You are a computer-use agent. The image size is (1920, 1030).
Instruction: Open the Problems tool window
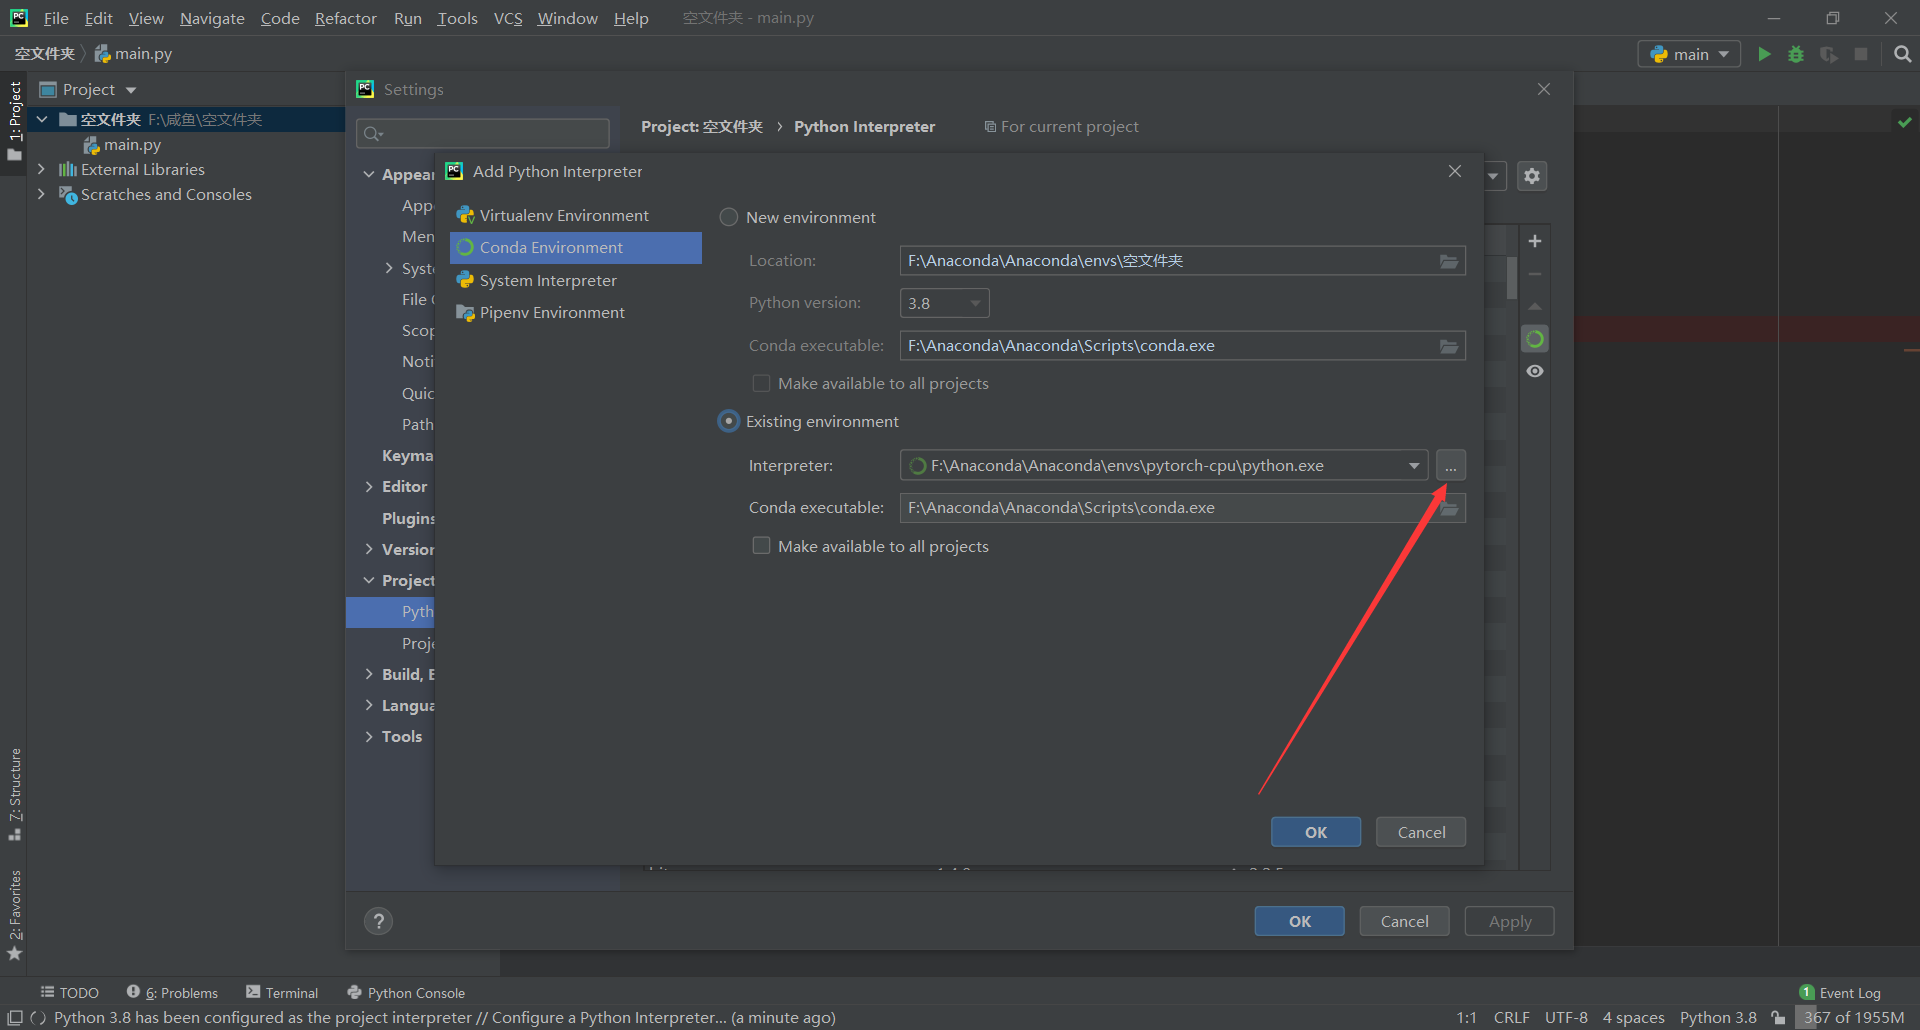(172, 993)
